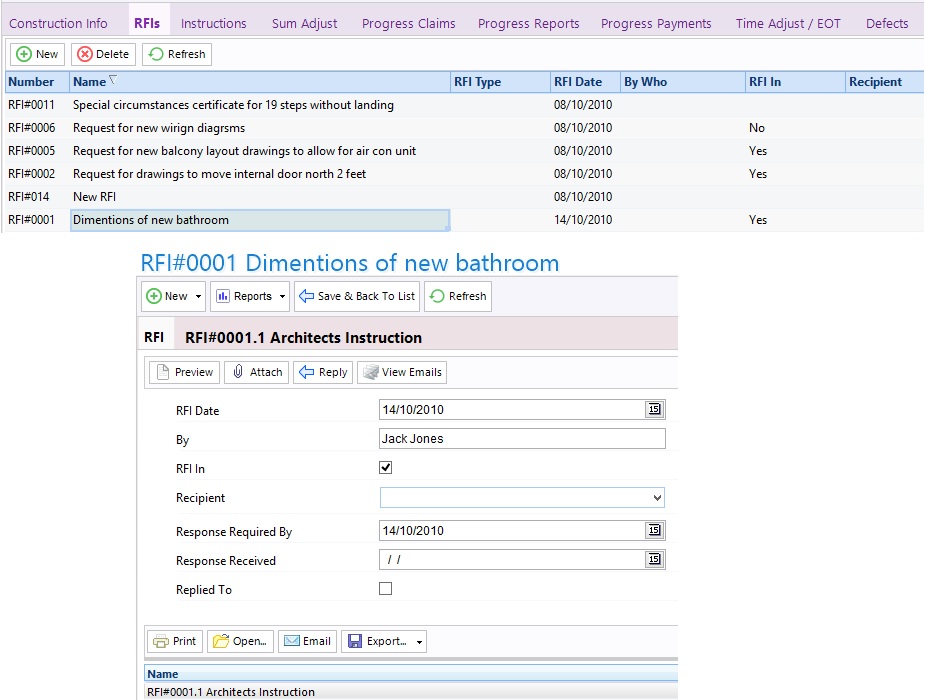Viewport: 925px width, 700px height.
Task: Select the New RFI row
Action: tap(464, 197)
